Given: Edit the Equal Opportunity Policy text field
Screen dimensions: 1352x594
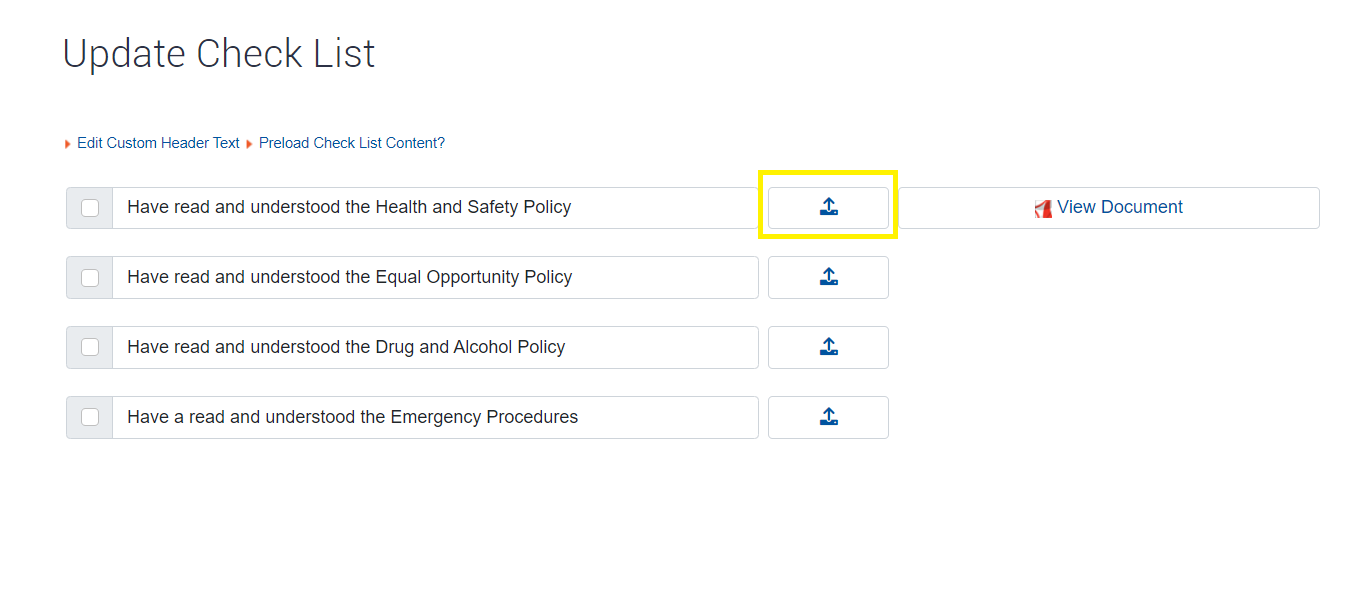Looking at the screenshot, I should [x=435, y=277].
